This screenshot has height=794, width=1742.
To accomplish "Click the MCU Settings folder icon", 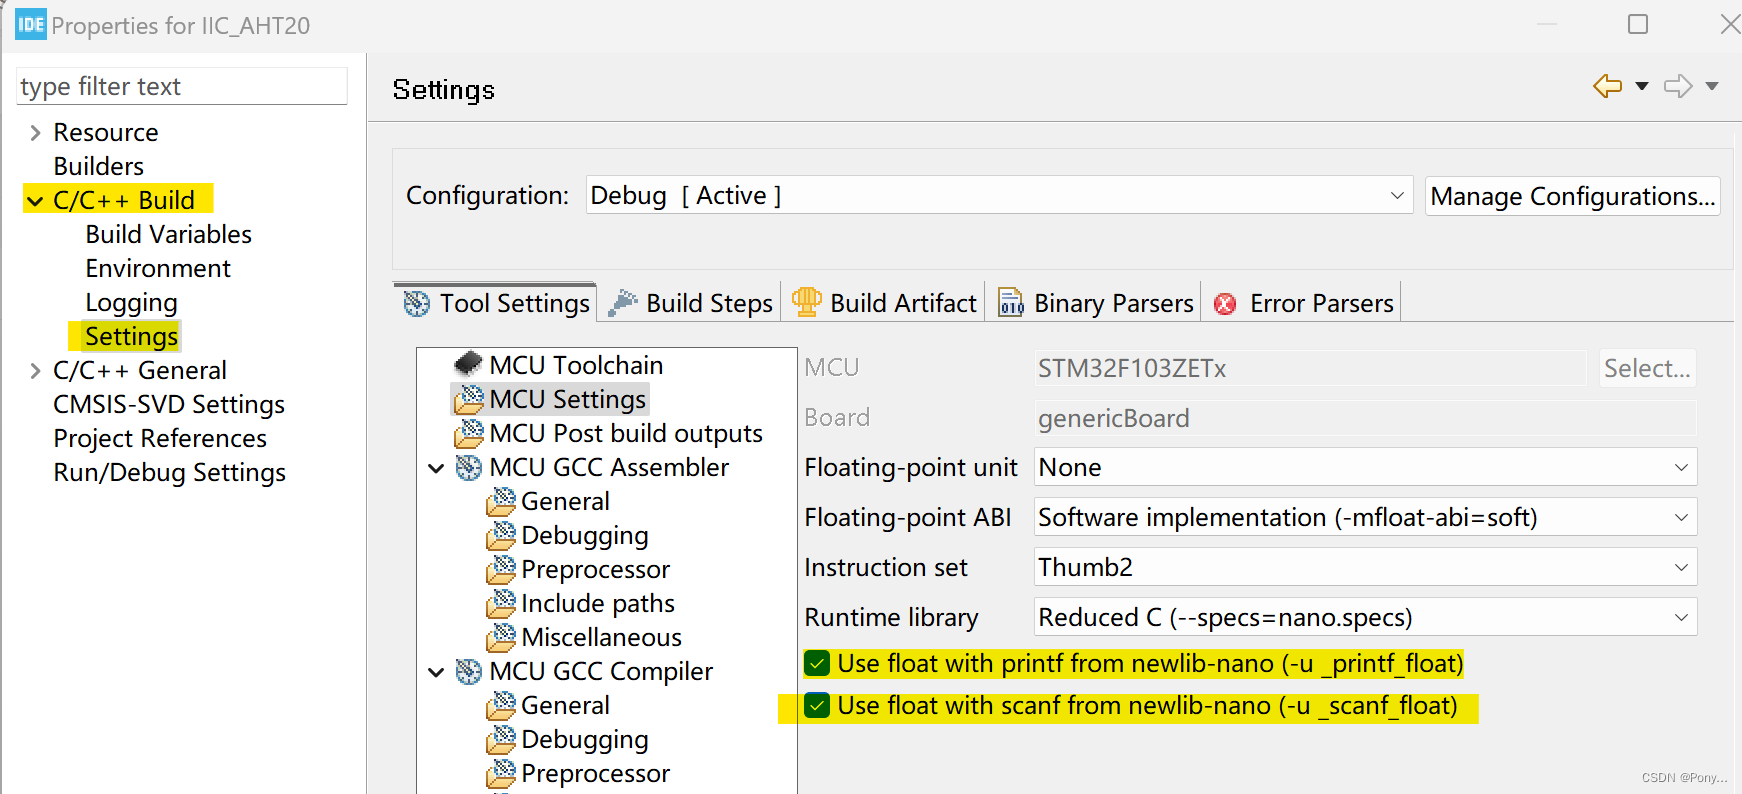I will [x=468, y=399].
